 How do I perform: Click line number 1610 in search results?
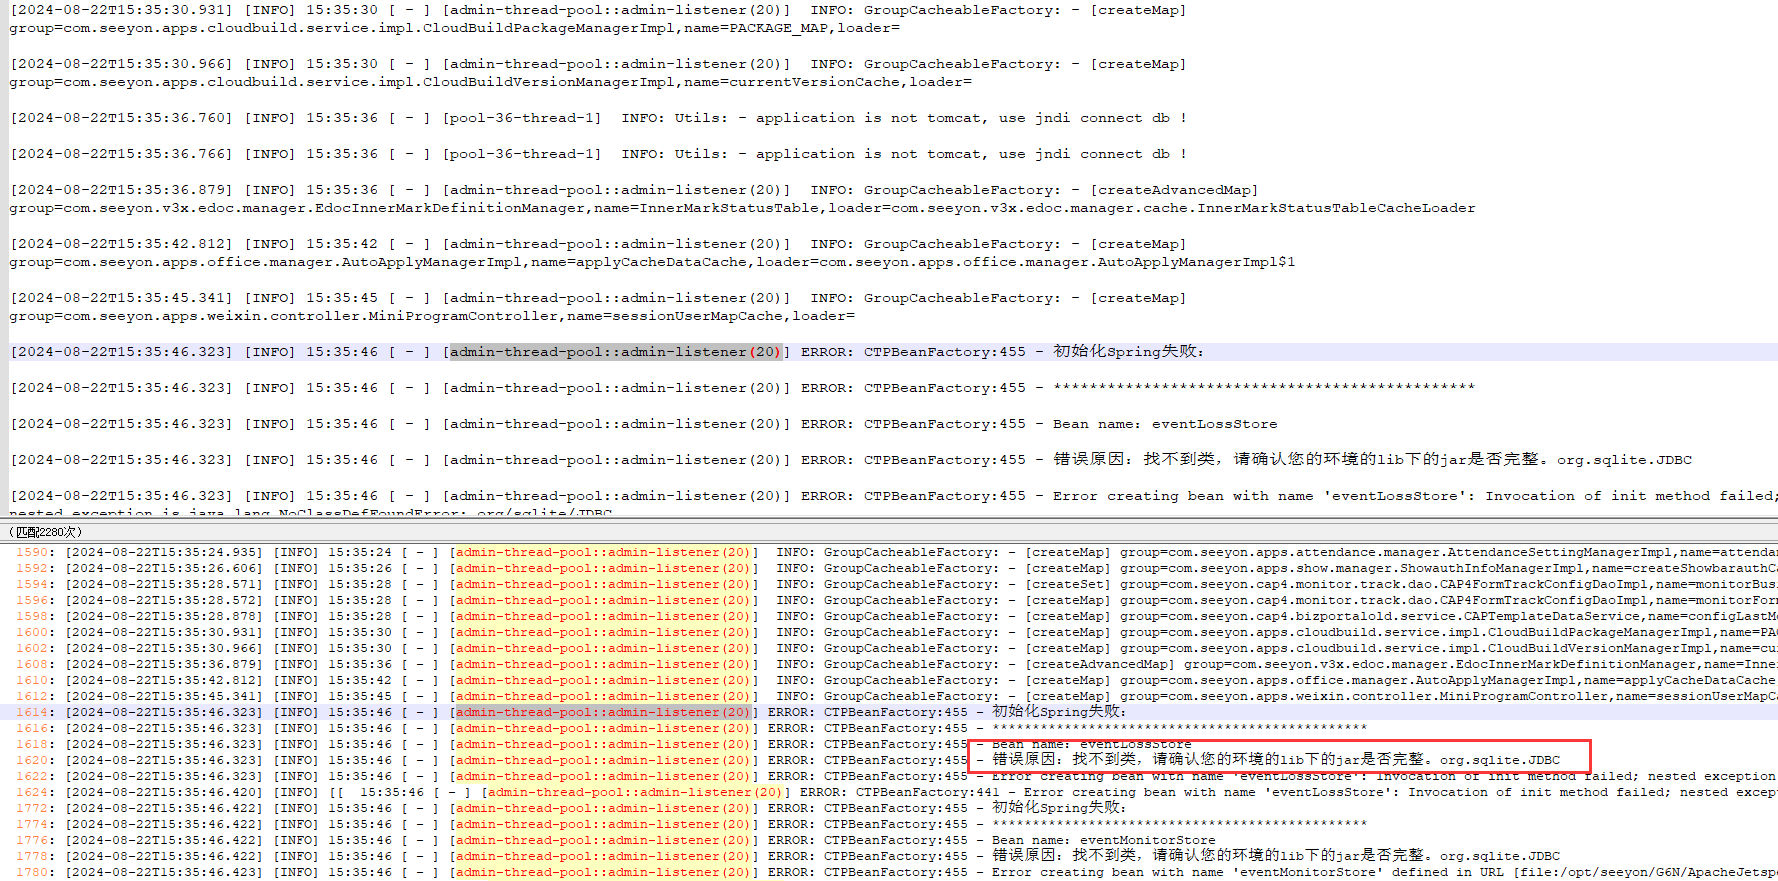[x=33, y=680]
